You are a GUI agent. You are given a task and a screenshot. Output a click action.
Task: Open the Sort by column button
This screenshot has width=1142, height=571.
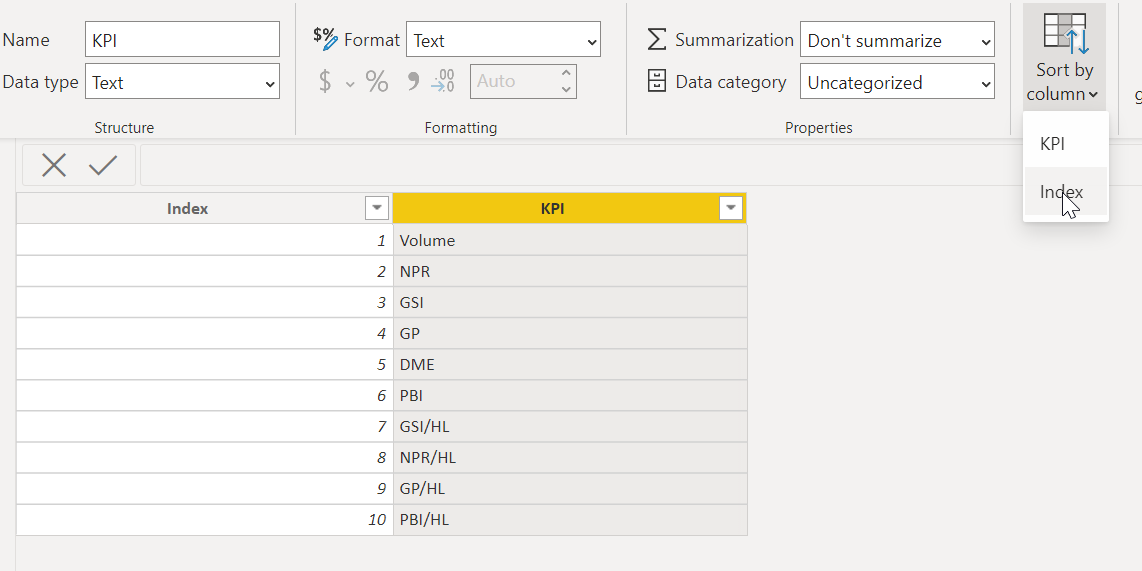click(1064, 57)
